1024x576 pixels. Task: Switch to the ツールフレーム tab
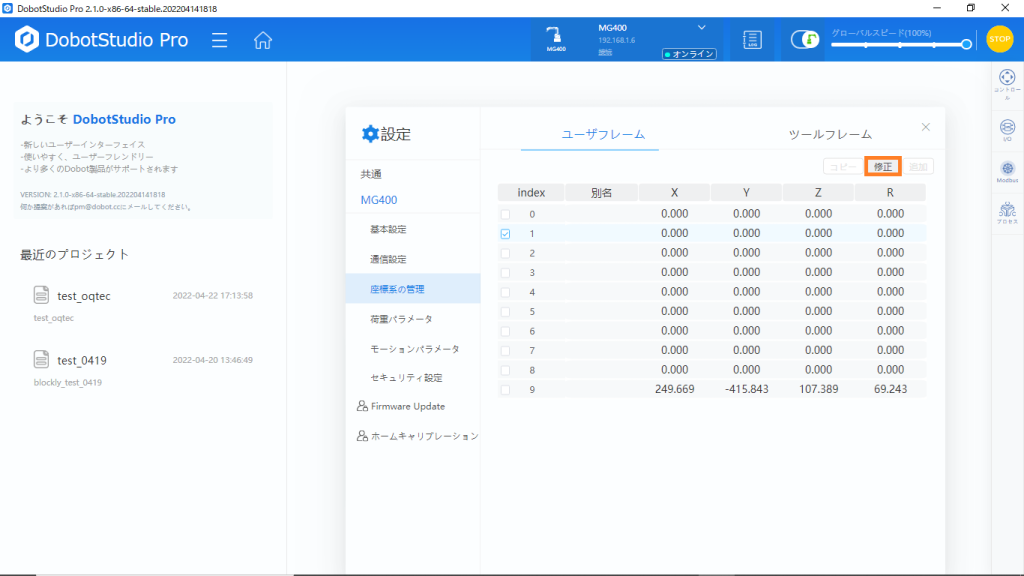point(830,134)
